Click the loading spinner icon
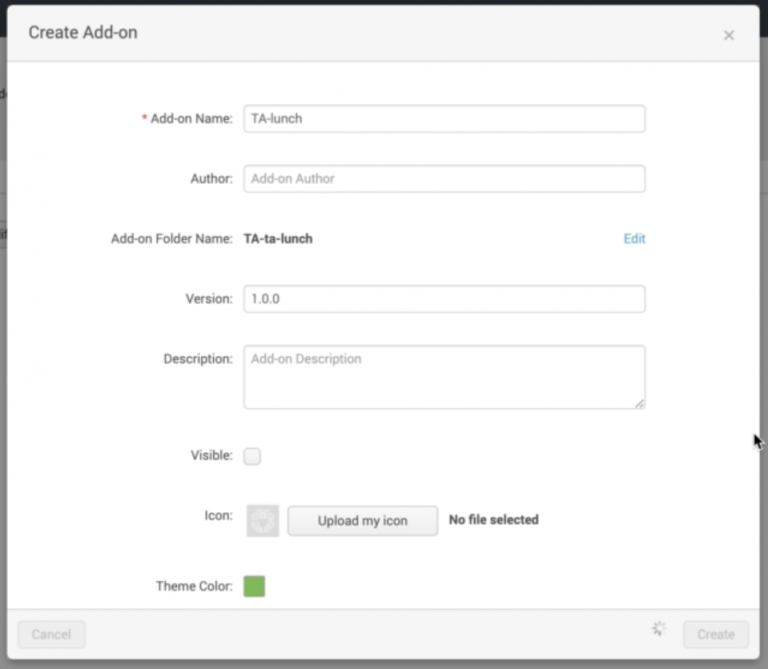 point(659,628)
